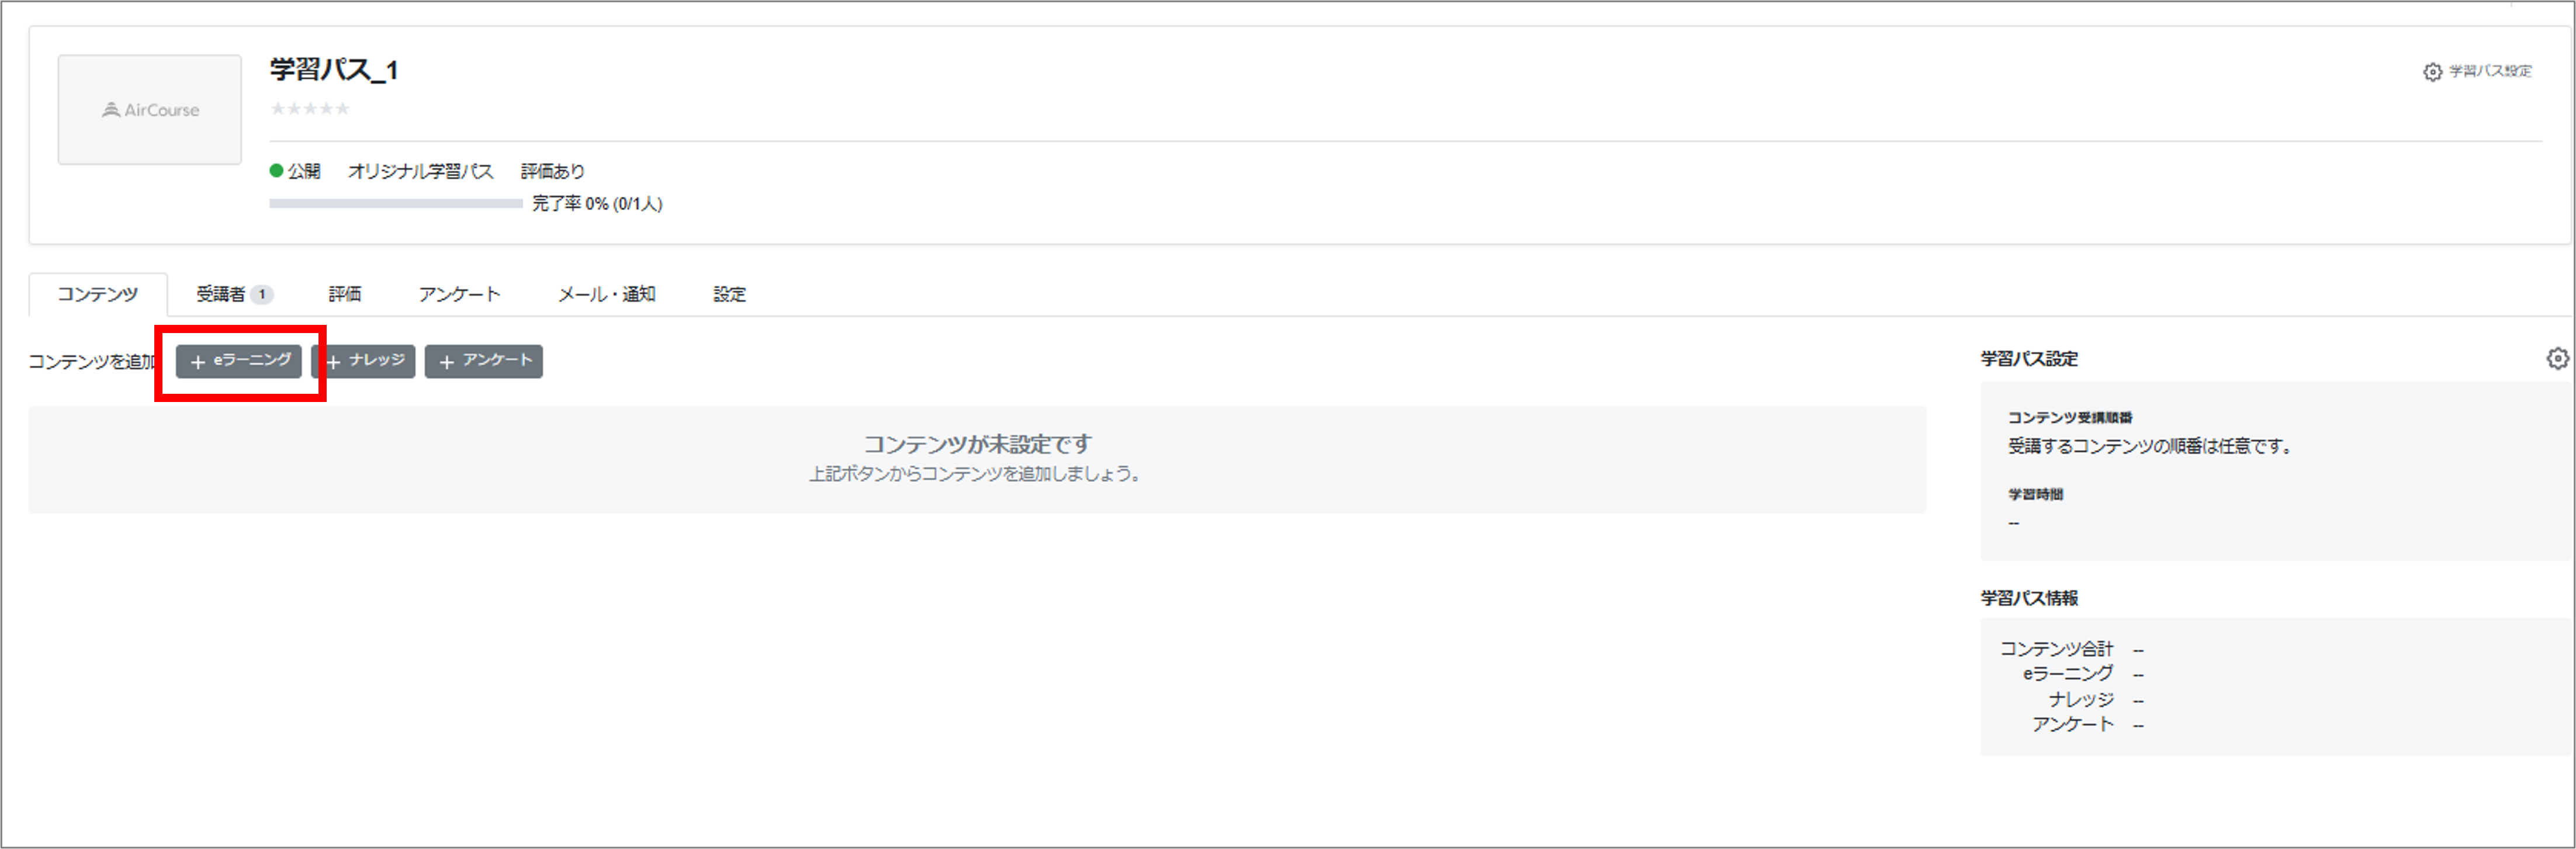
Task: Click the 完了率 progress bar
Action: (x=396, y=204)
